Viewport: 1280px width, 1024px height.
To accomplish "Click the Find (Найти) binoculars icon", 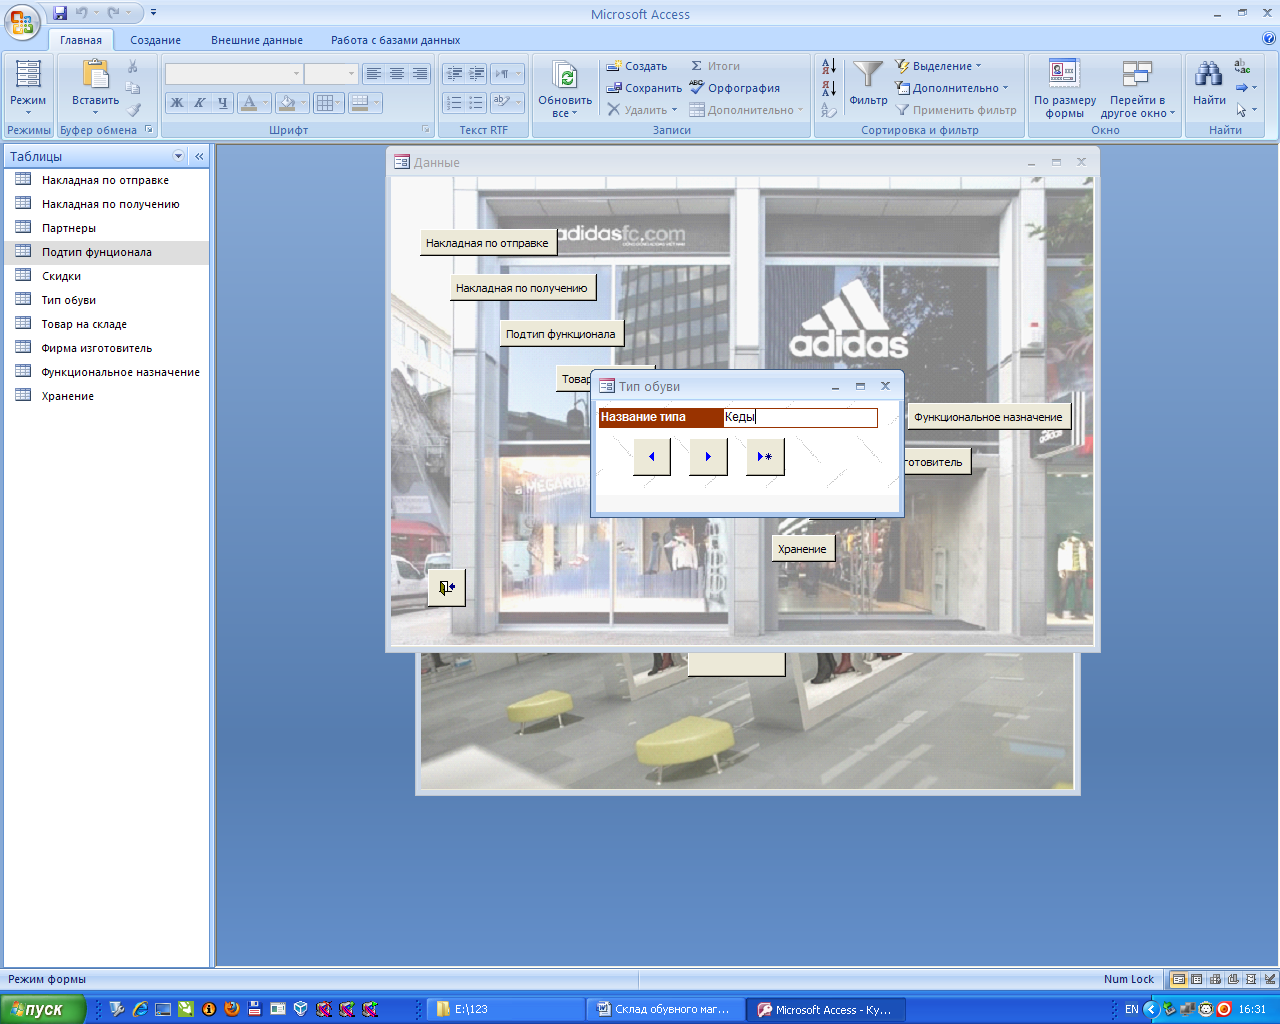I will [x=1209, y=74].
